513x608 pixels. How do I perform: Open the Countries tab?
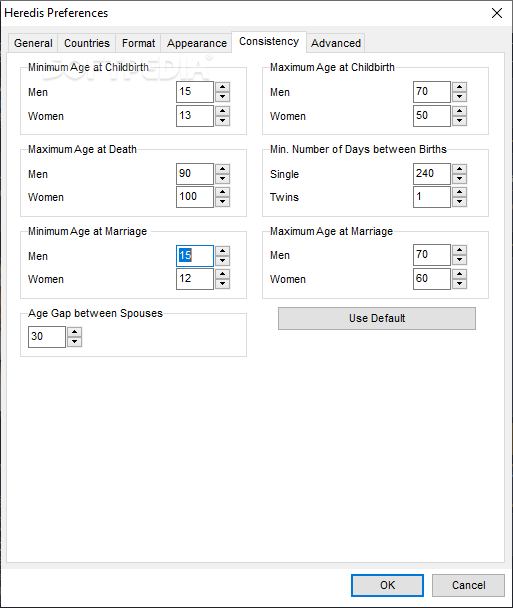click(x=87, y=43)
